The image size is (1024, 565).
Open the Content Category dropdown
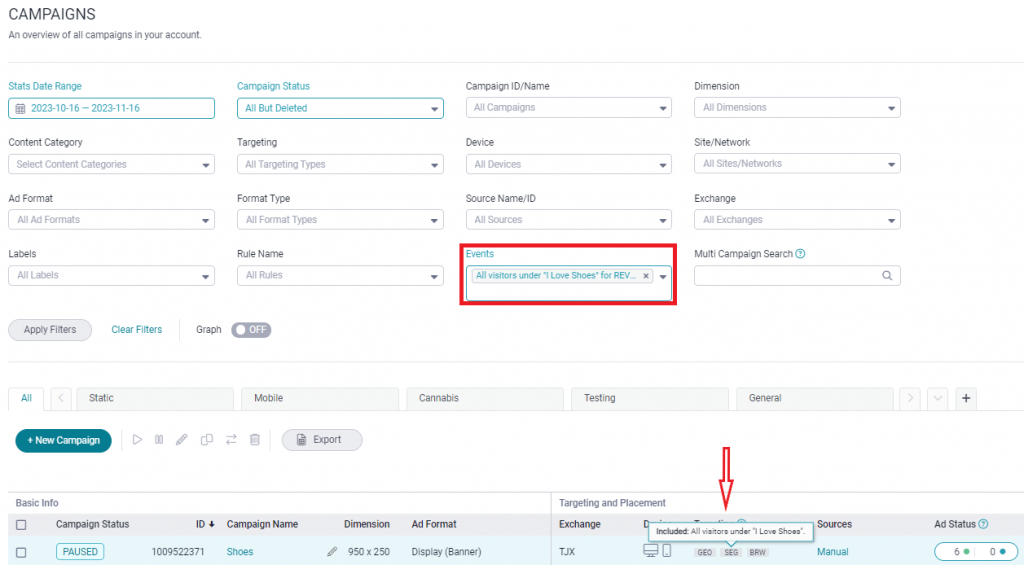112,165
